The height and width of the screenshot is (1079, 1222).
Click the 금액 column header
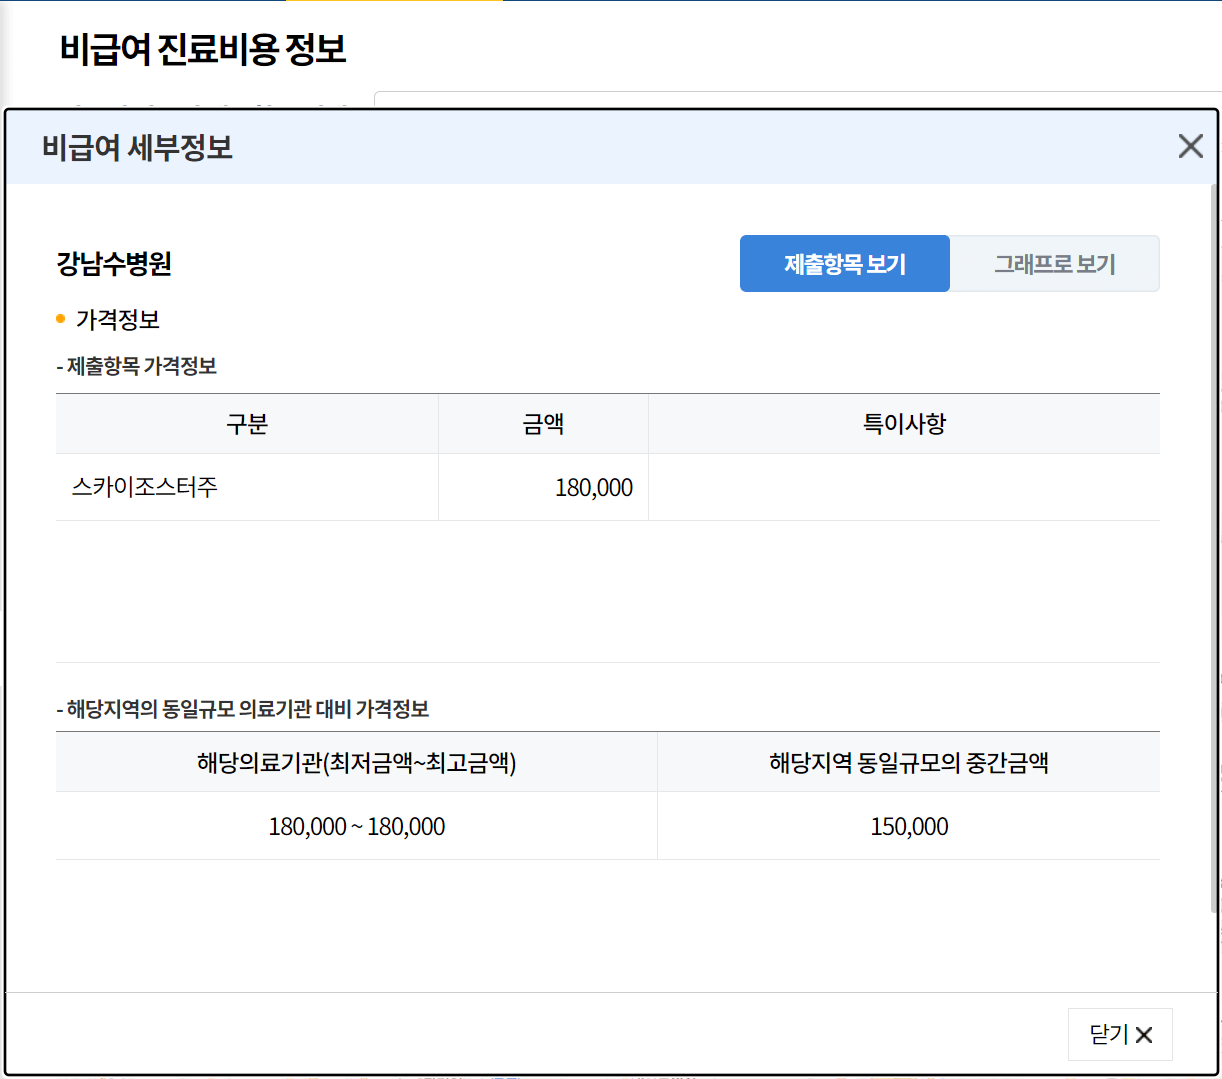point(543,424)
